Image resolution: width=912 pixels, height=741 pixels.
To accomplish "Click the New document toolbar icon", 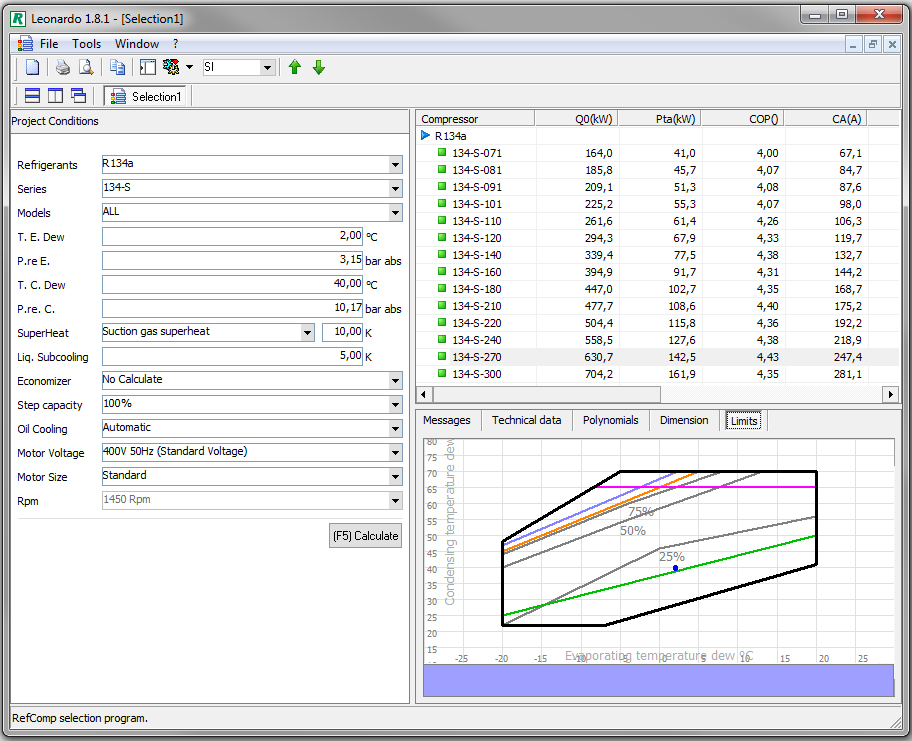I will 33,67.
